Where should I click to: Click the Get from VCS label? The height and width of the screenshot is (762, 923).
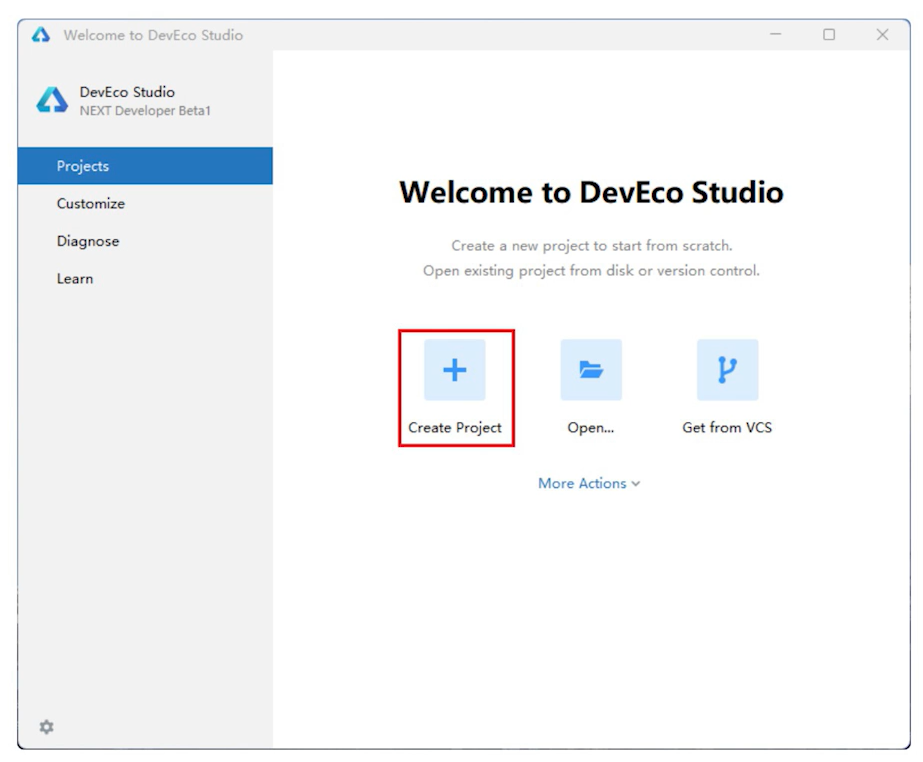click(727, 428)
